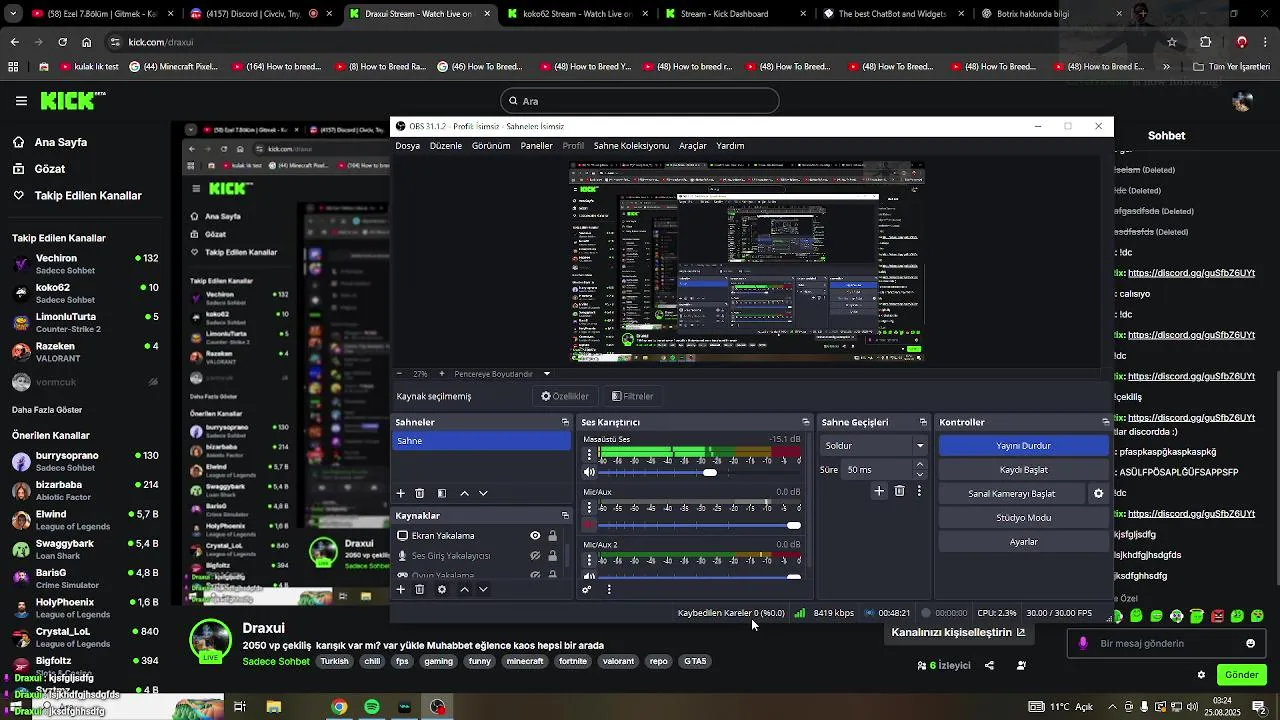Open Masaüstü Ses options dots menu
The width and height of the screenshot is (1280, 720).
tap(589, 455)
